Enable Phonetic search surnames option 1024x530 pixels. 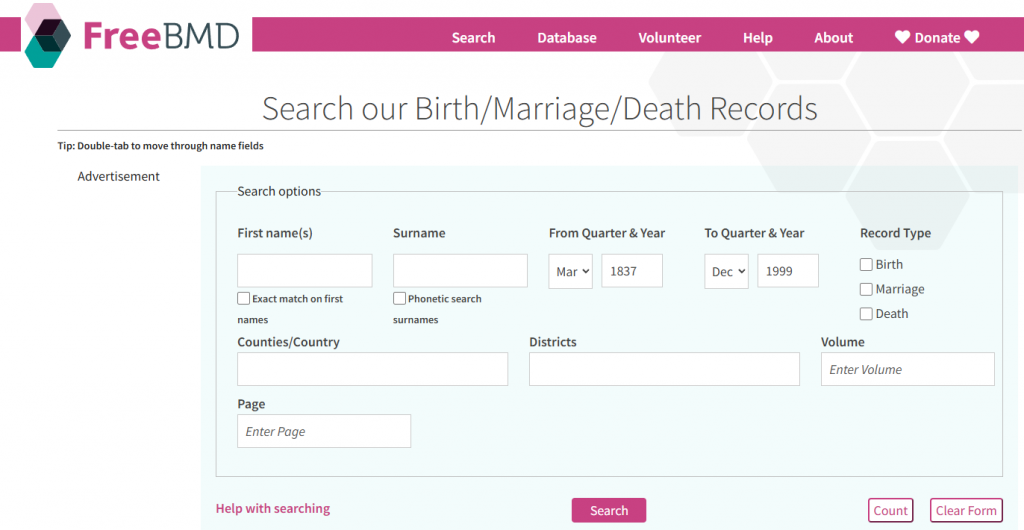pos(400,298)
